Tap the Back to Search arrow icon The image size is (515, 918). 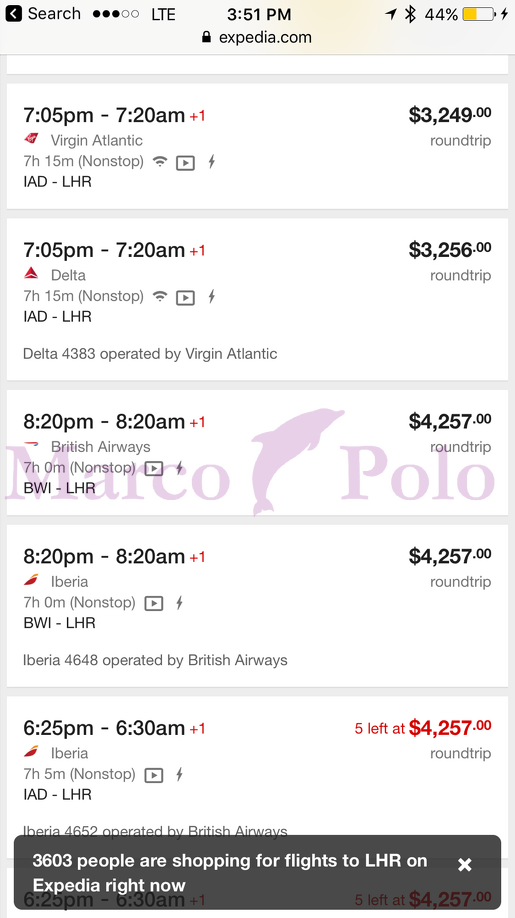tap(13, 13)
